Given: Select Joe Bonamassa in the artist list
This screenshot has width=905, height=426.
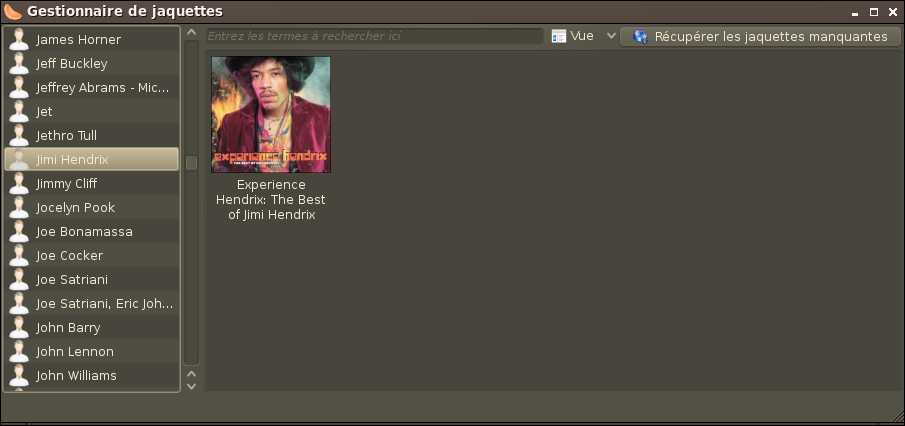Looking at the screenshot, I should 84,232.
